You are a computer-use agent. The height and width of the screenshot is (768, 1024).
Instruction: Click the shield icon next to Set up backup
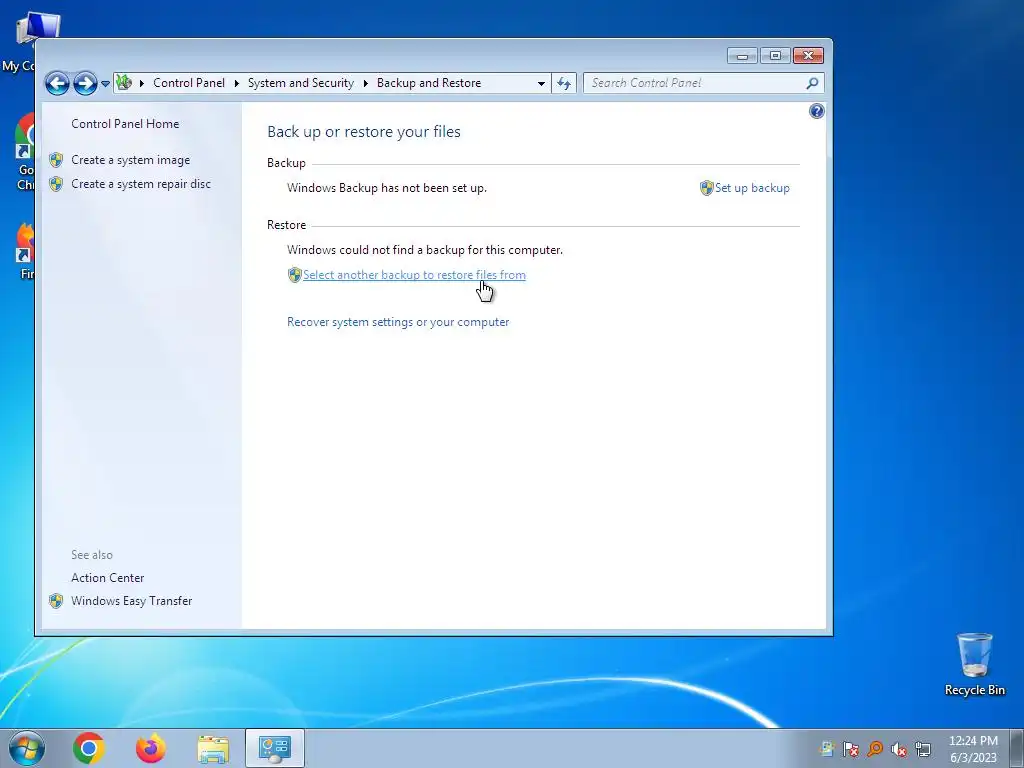706,188
